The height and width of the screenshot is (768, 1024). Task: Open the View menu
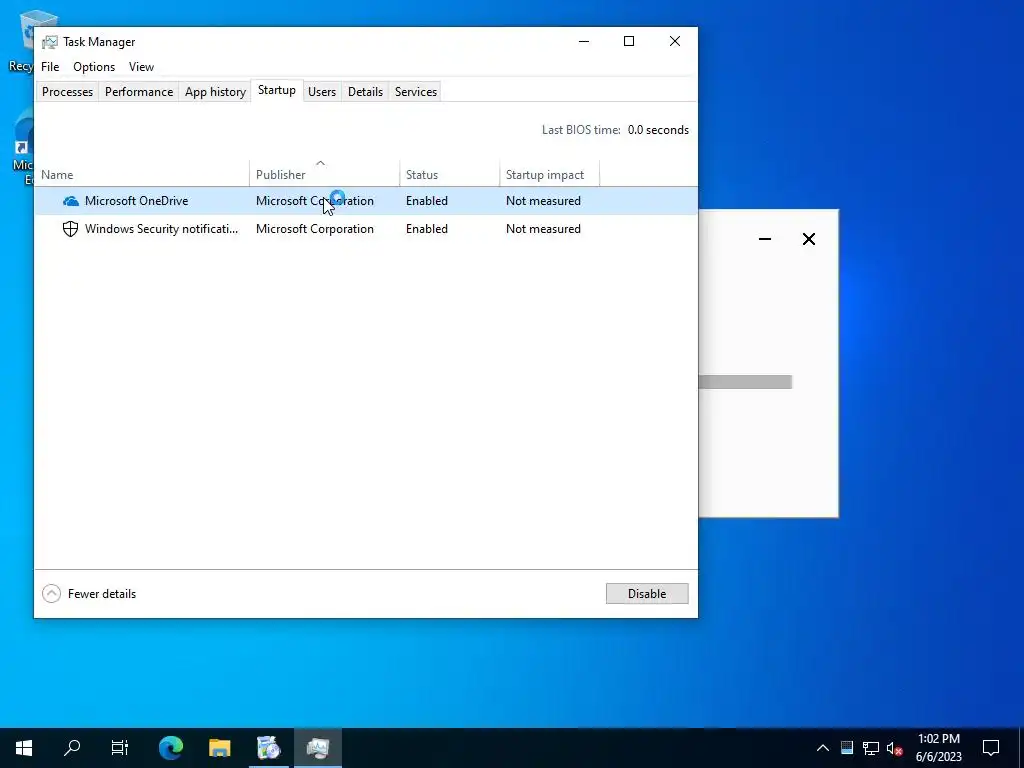point(141,67)
